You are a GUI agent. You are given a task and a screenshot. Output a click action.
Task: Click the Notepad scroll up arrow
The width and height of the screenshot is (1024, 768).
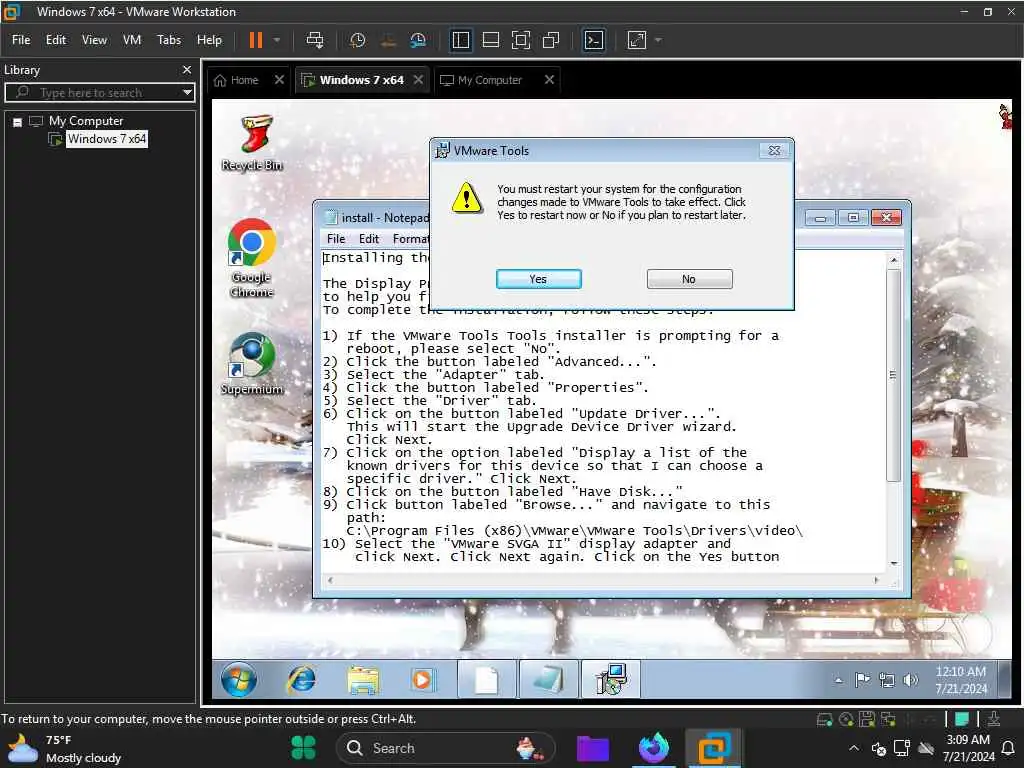[893, 260]
